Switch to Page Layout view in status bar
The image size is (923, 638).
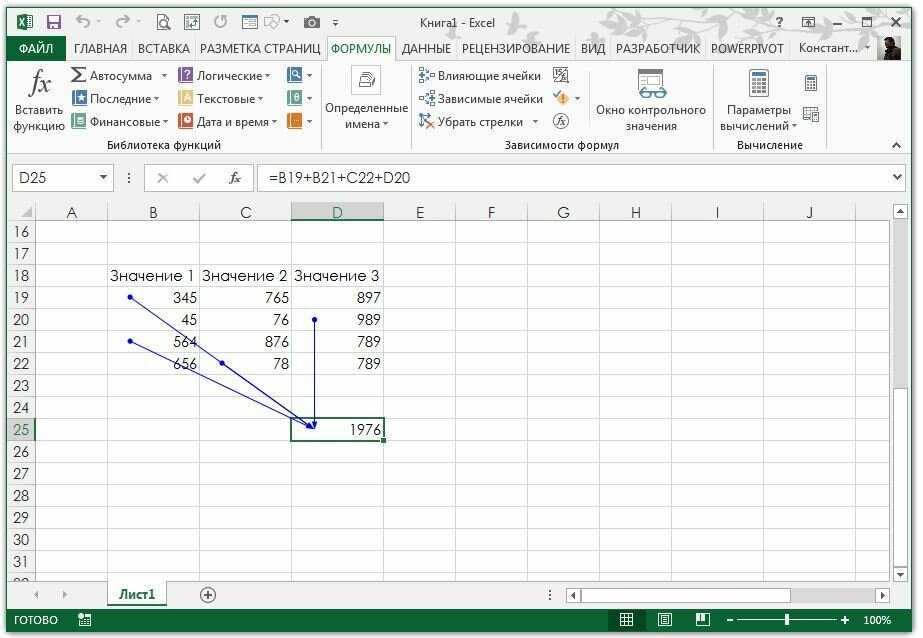pyautogui.click(x=665, y=620)
